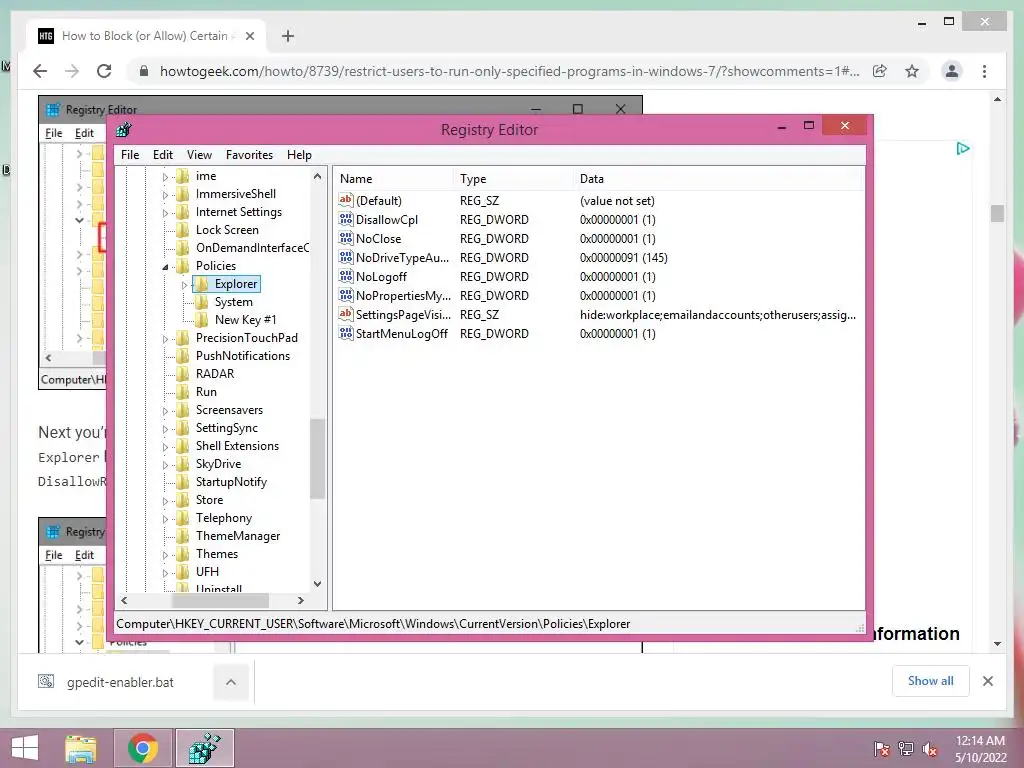Expand the ime key
The height and width of the screenshot is (768, 1024).
pos(165,176)
